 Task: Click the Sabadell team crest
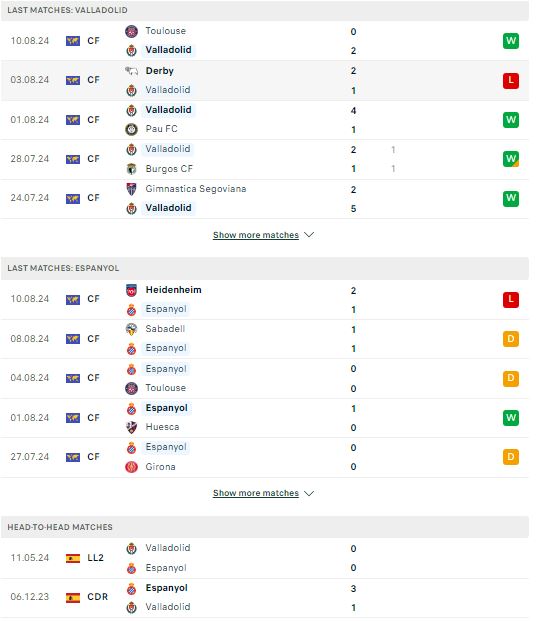tap(131, 329)
